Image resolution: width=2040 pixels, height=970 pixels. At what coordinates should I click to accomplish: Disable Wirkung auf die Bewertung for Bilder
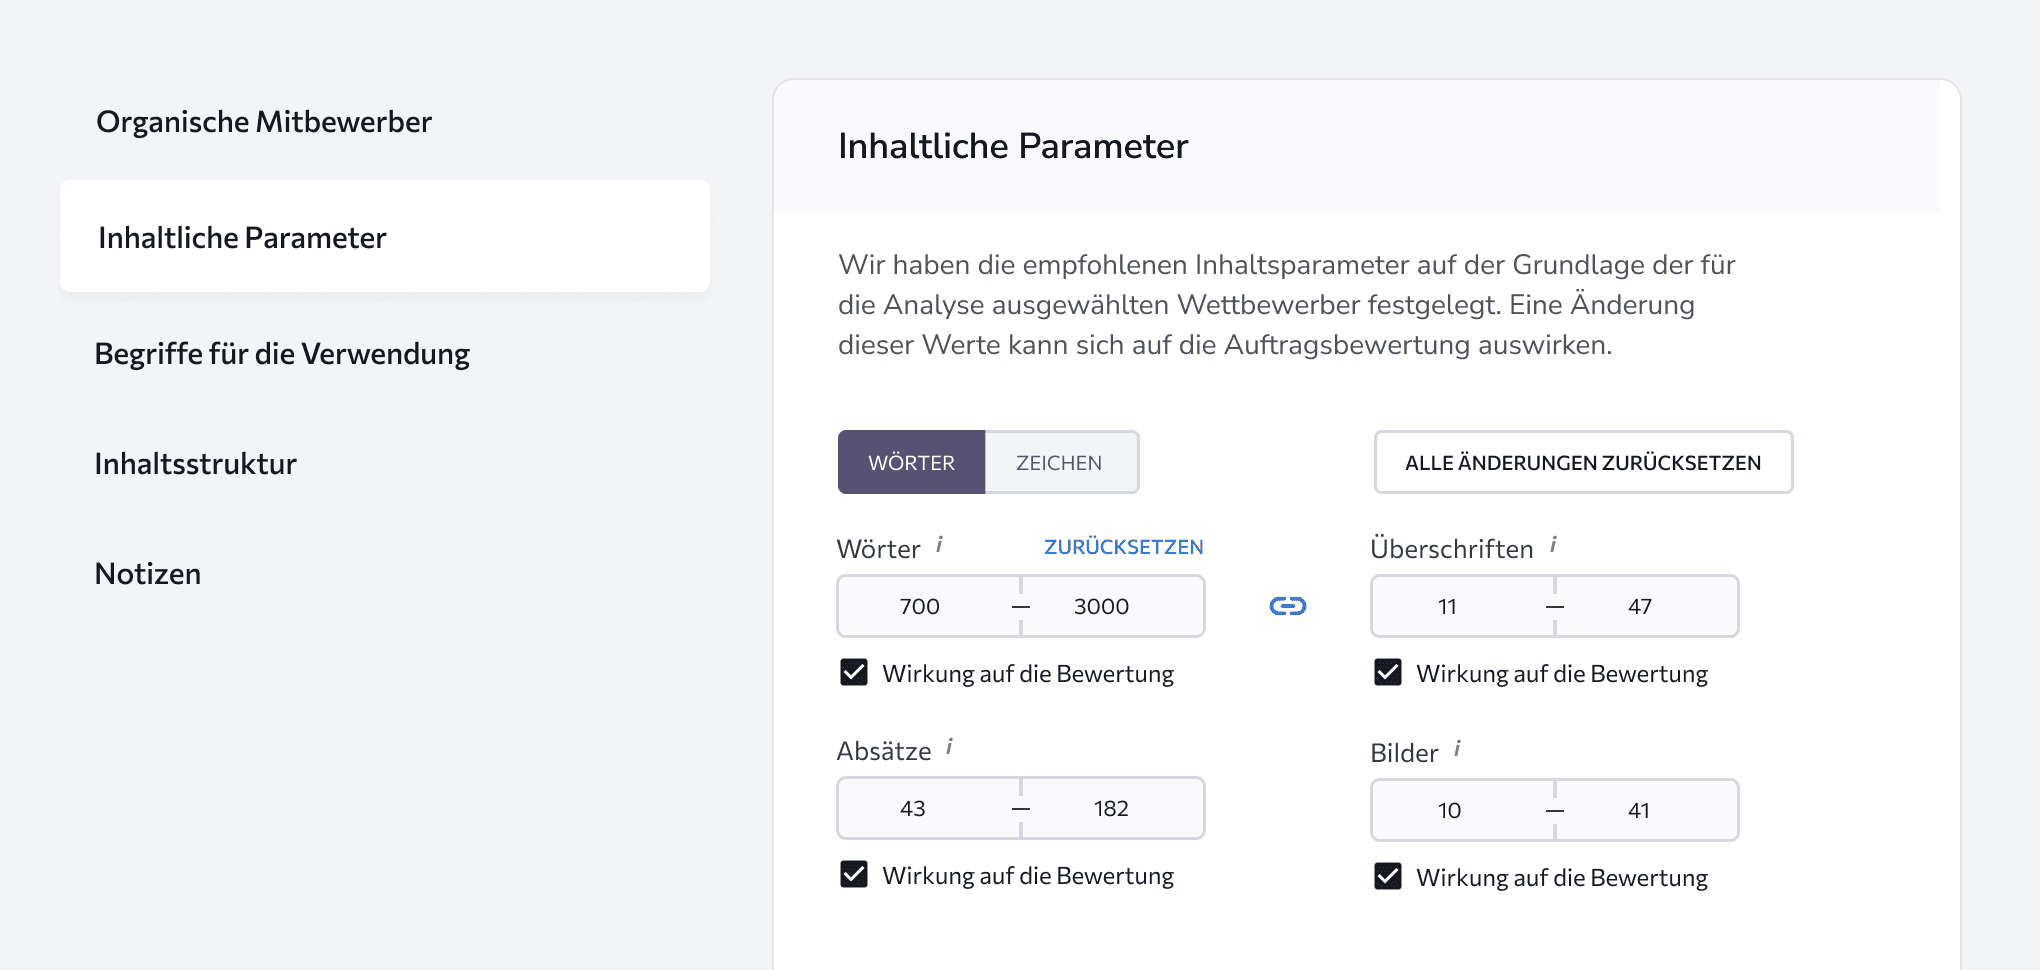[1387, 876]
